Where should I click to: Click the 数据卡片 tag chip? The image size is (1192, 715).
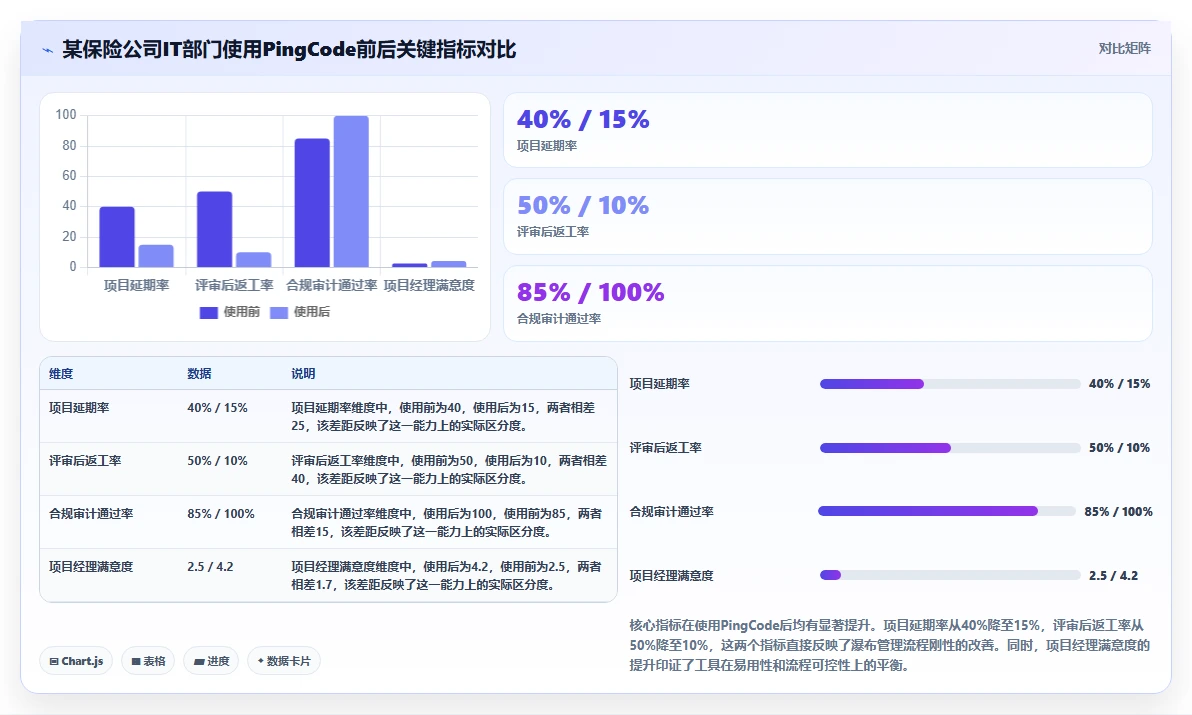click(x=284, y=661)
